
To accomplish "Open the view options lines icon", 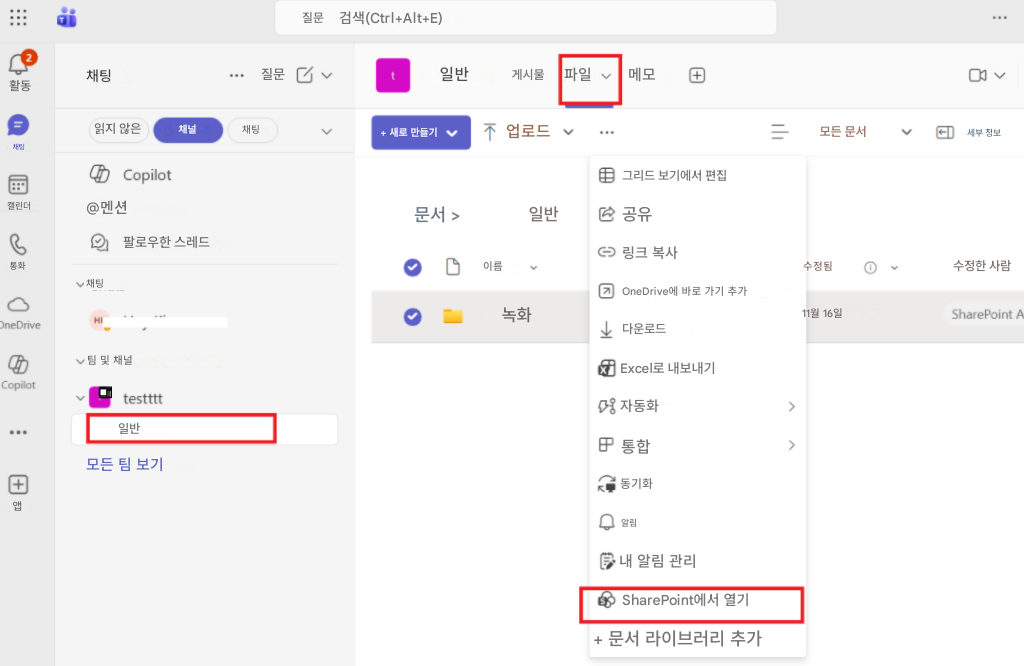I will point(779,132).
